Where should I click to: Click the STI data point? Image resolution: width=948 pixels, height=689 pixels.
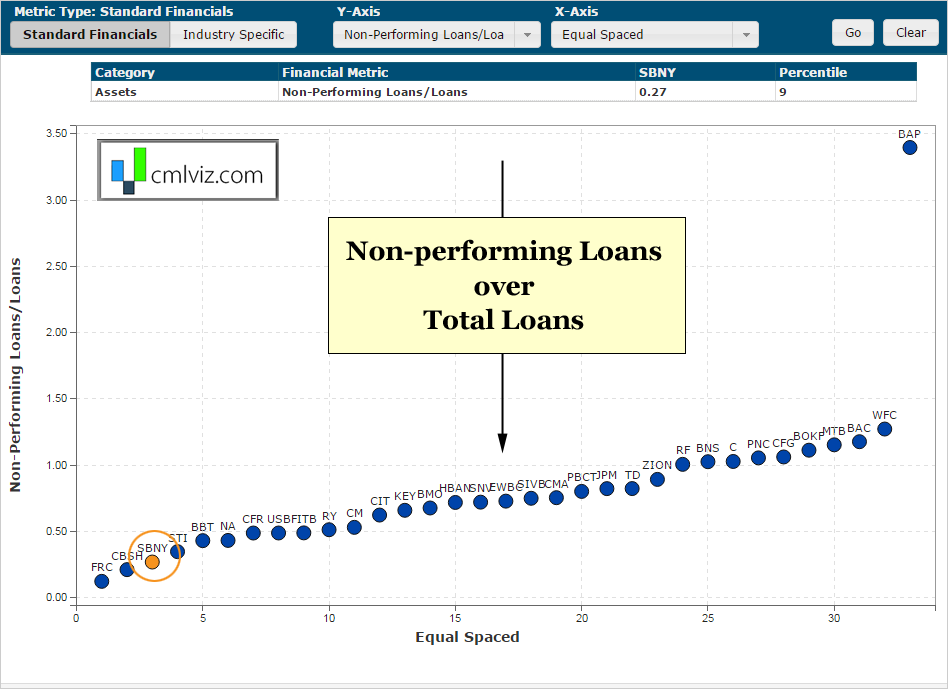pos(177,551)
